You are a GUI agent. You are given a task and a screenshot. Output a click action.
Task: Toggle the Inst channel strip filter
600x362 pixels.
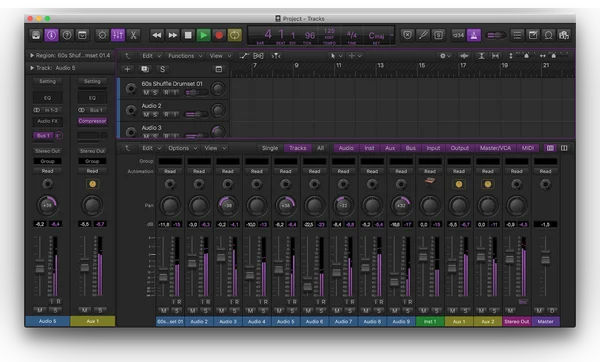click(x=369, y=148)
